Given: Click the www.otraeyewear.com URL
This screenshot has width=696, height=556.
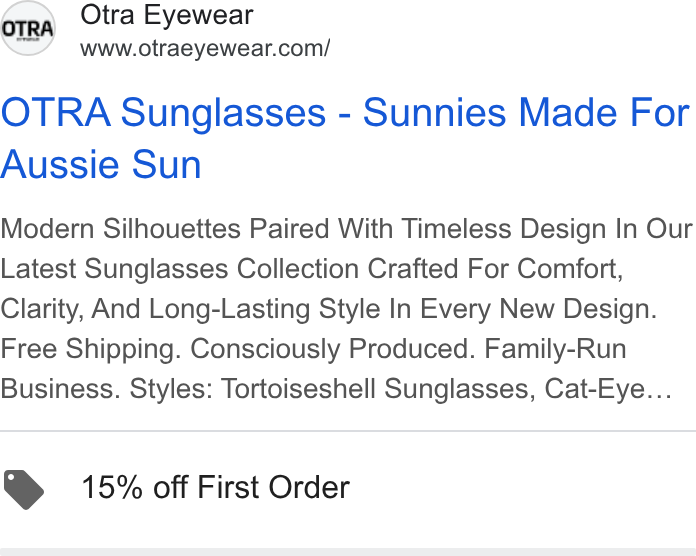Looking at the screenshot, I should [205, 48].
